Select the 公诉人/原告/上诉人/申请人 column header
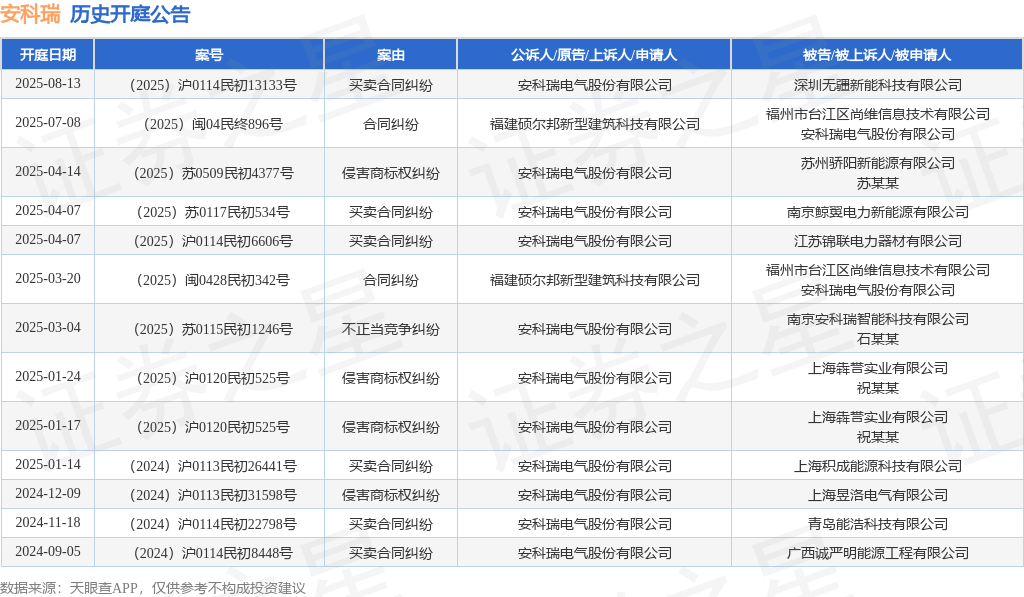1024x597 pixels. click(594, 55)
